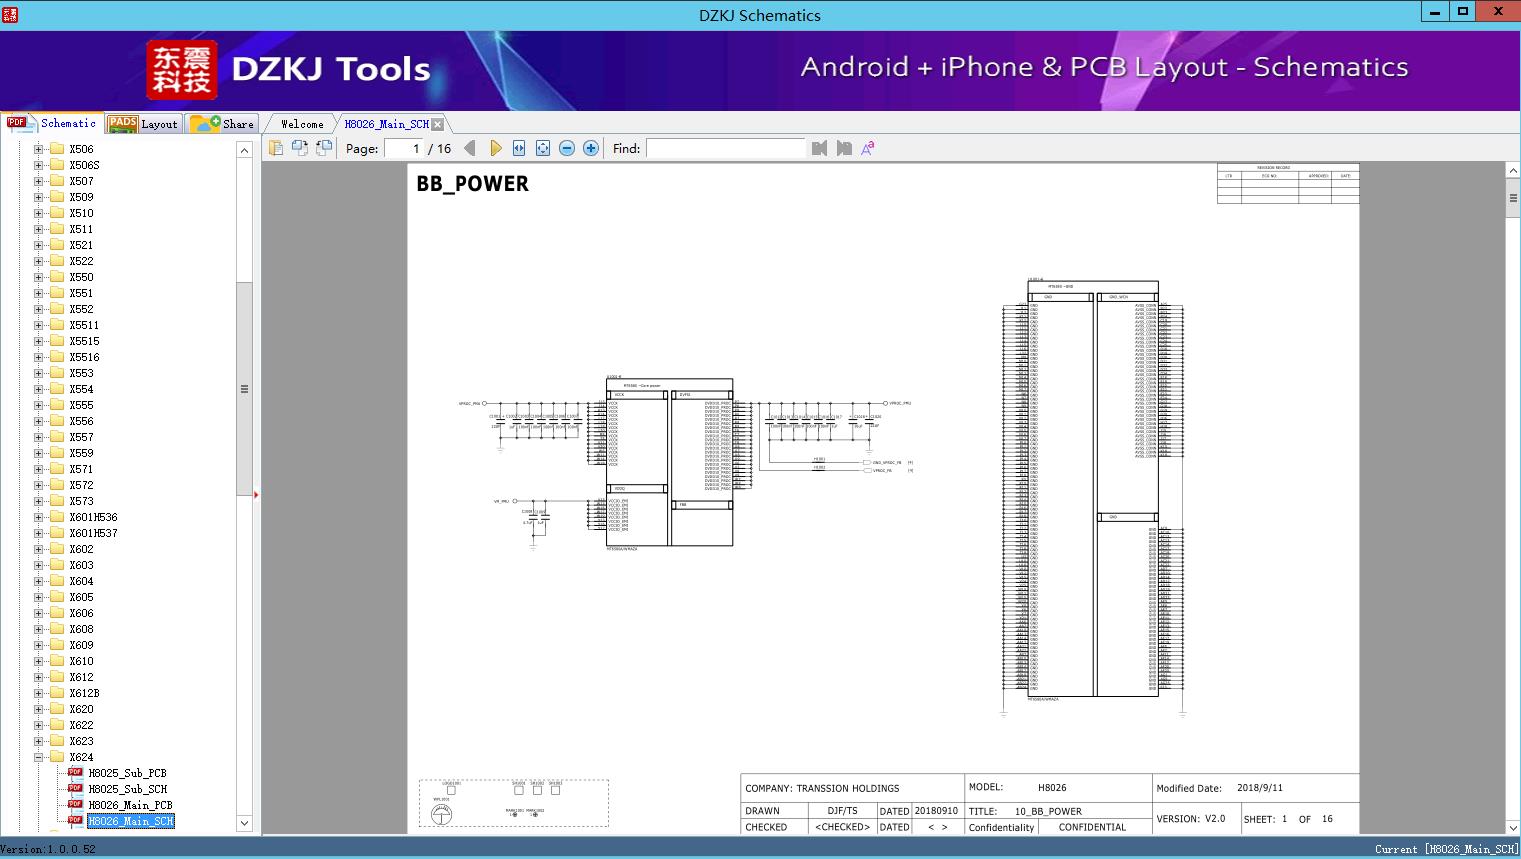Select the X5516 folder
The width and height of the screenshot is (1521, 859).
point(84,357)
